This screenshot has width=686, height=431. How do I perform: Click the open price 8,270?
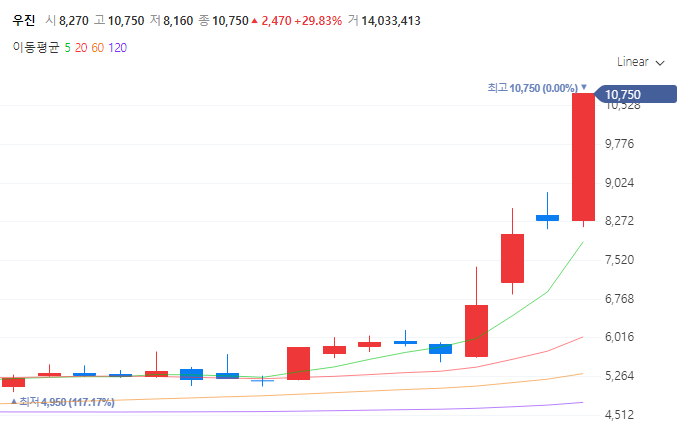(74, 21)
